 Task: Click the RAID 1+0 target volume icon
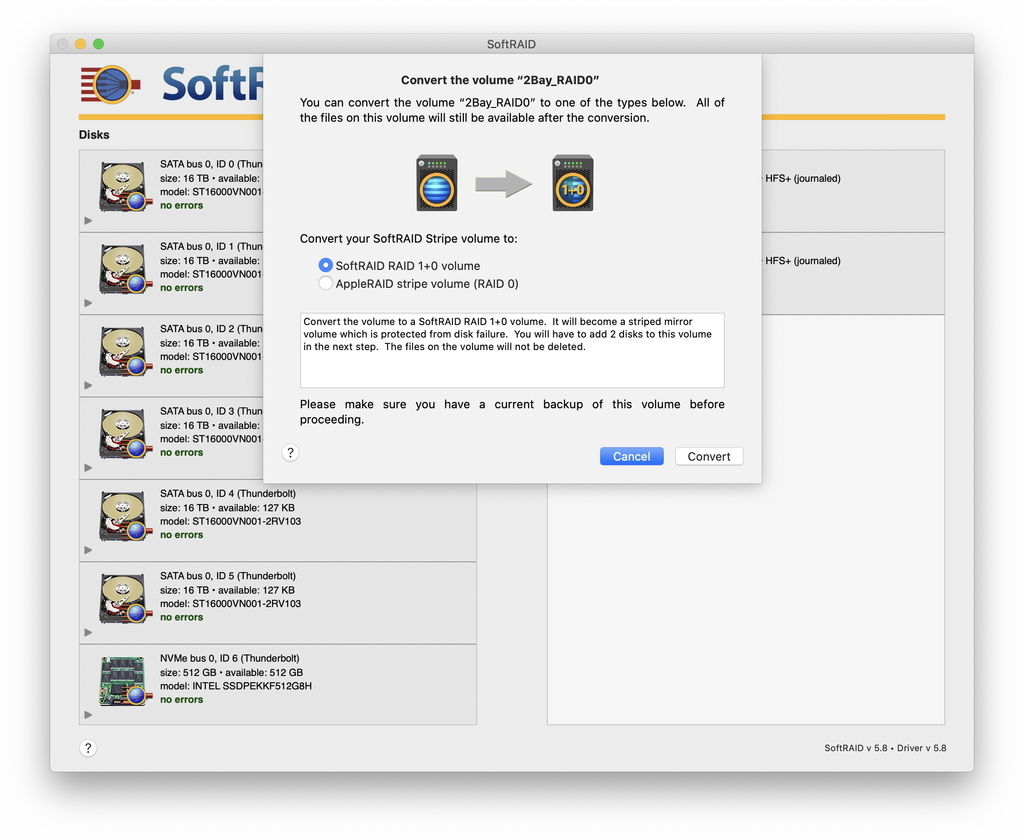(573, 183)
